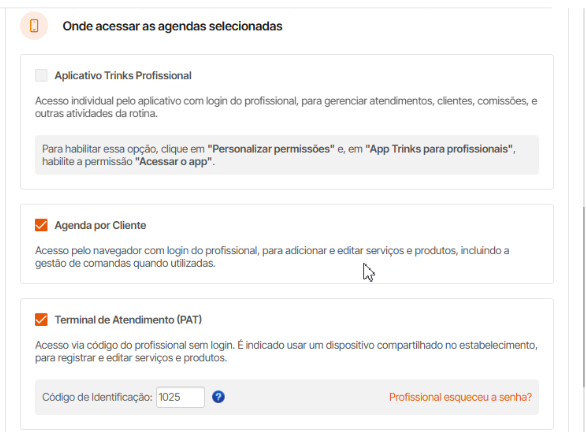
Task: Click the Agenda por Cliente label text
Action: click(100, 225)
